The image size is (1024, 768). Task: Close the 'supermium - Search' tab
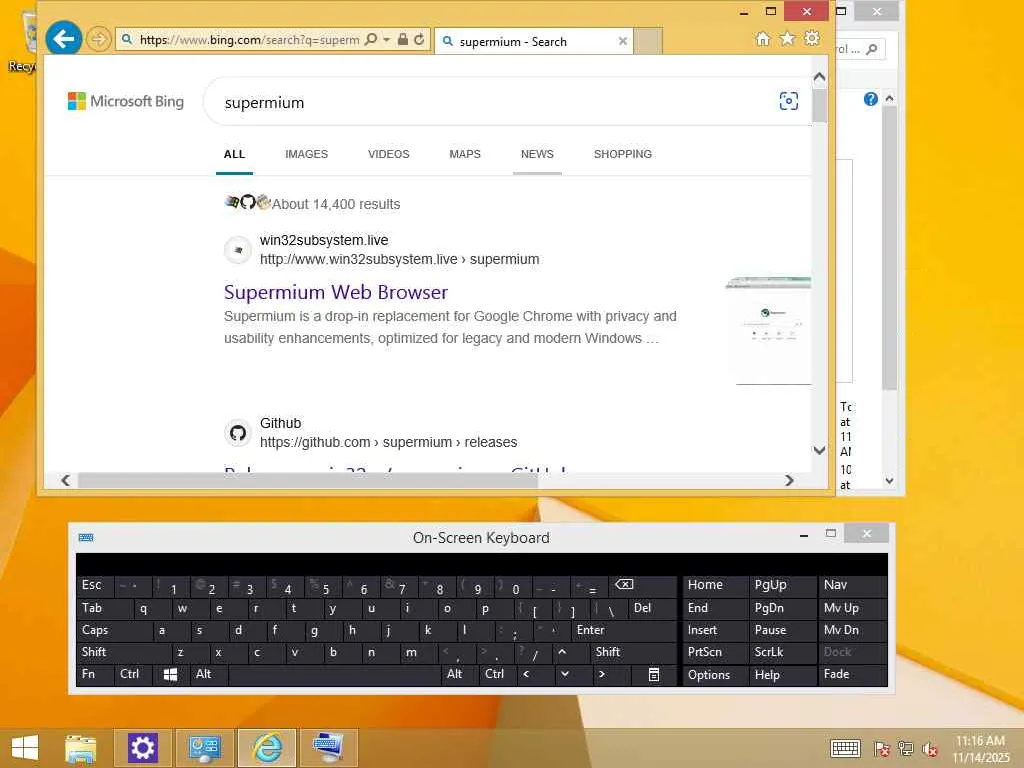[x=622, y=41]
